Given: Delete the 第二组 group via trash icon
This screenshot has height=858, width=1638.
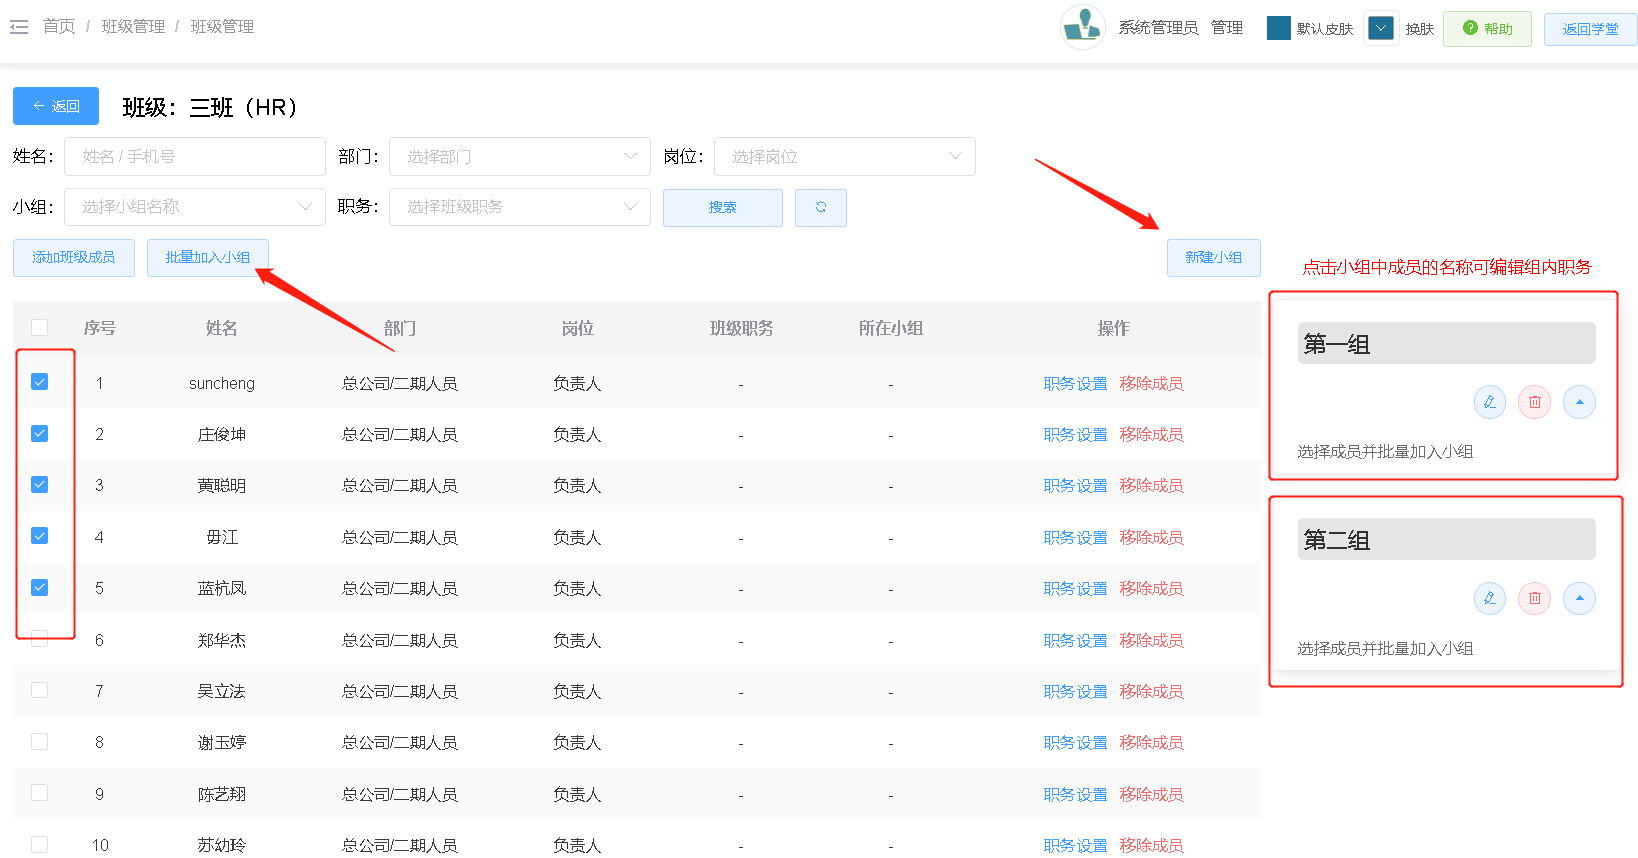Looking at the screenshot, I should click(1534, 599).
